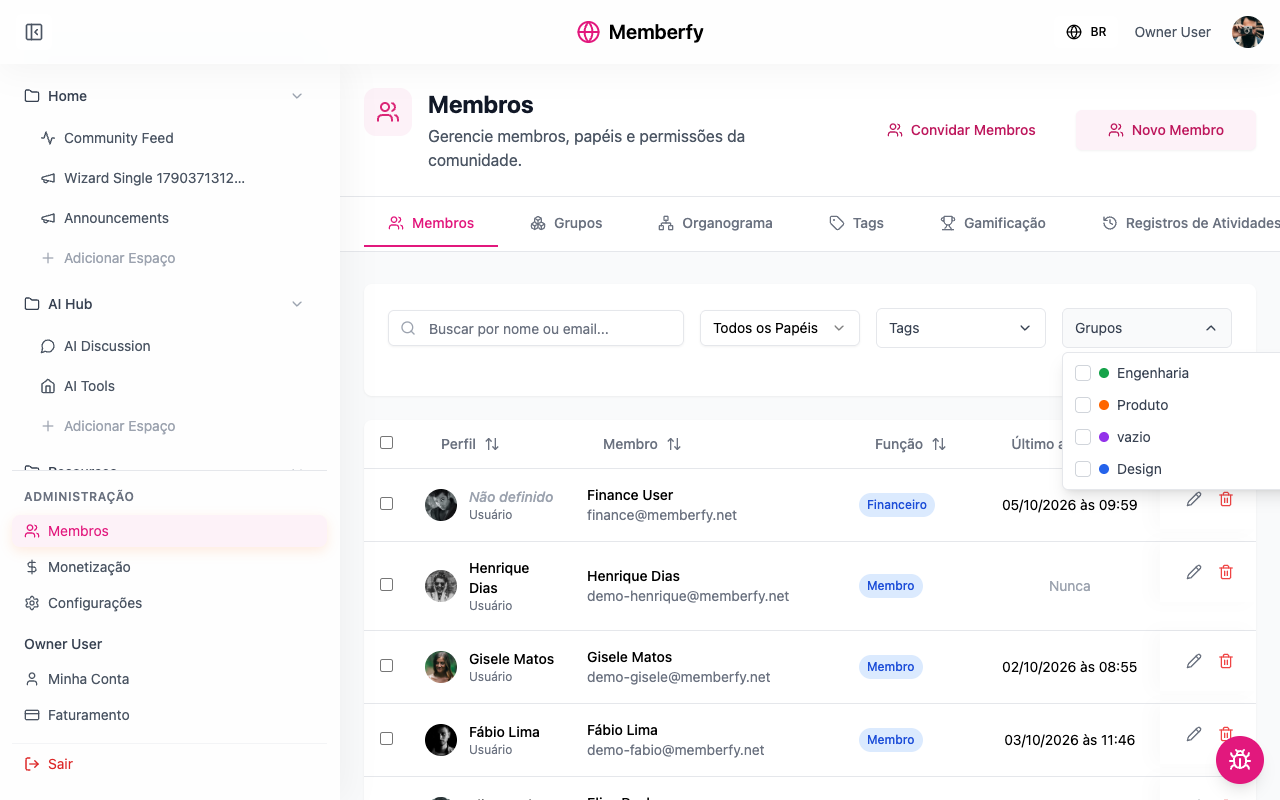
Task: Edit Finance User with the pencil icon
Action: point(1194,499)
